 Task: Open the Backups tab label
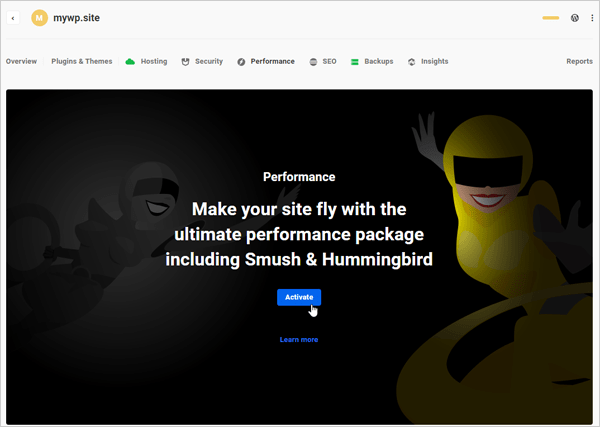click(379, 62)
